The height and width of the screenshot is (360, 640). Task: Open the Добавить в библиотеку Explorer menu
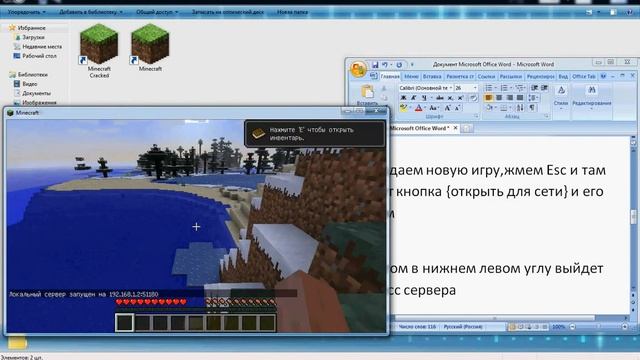pos(91,12)
